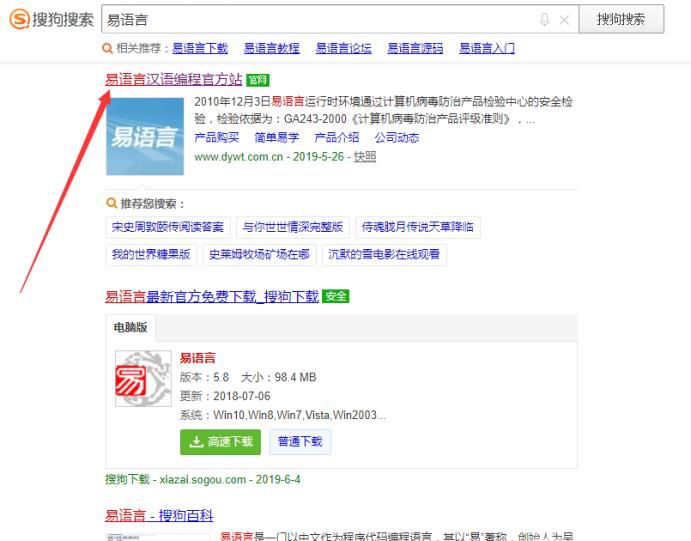Select recommended search 宋史周敦颐传阅读答案

coord(168,227)
